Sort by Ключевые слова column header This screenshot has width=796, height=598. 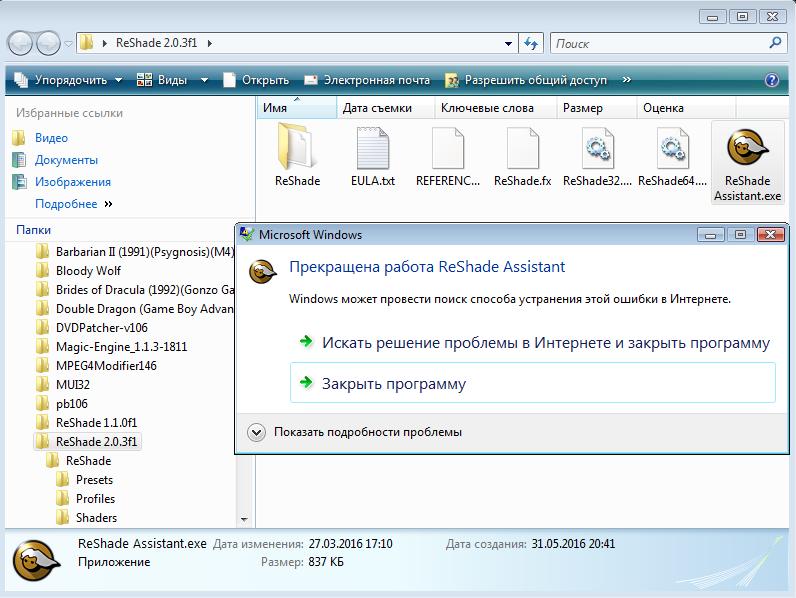(496, 108)
